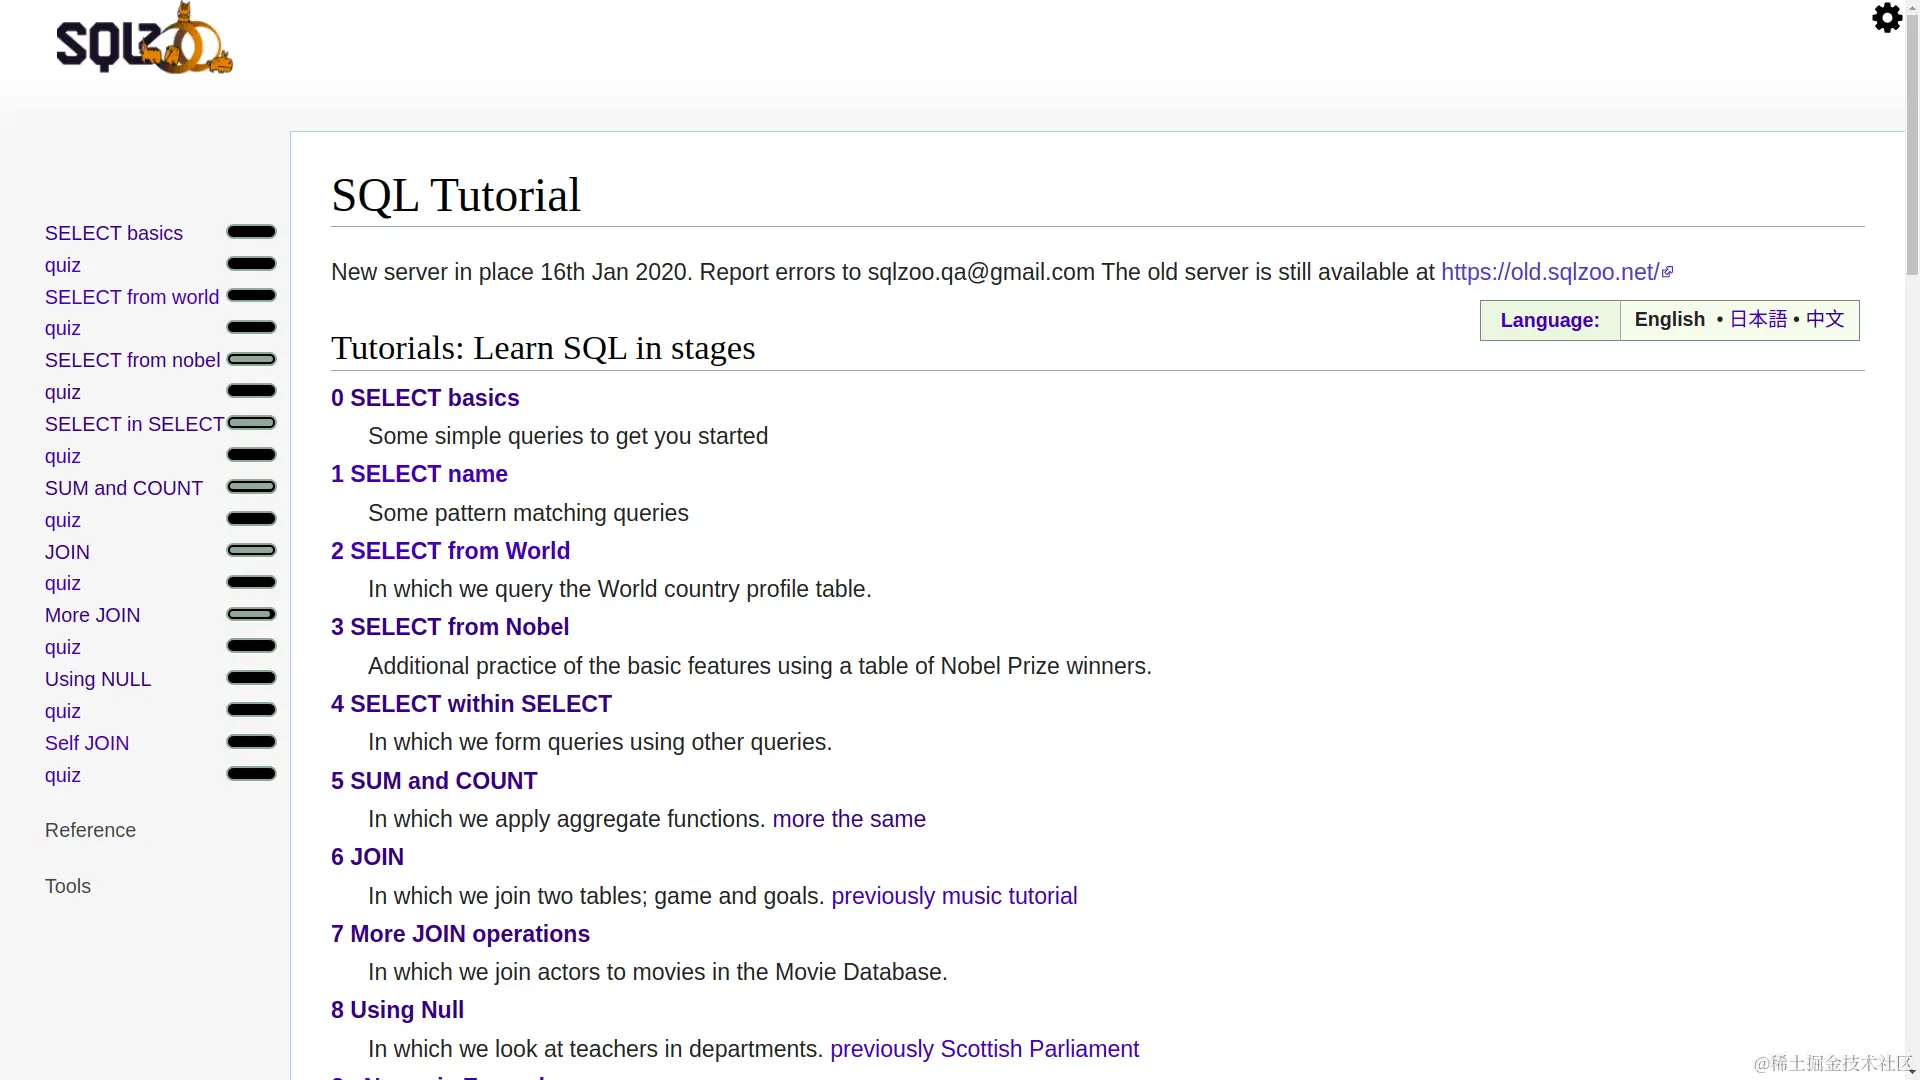Open the settings gear icon
Image resolution: width=1920 pixels, height=1080 pixels.
pyautogui.click(x=1886, y=18)
